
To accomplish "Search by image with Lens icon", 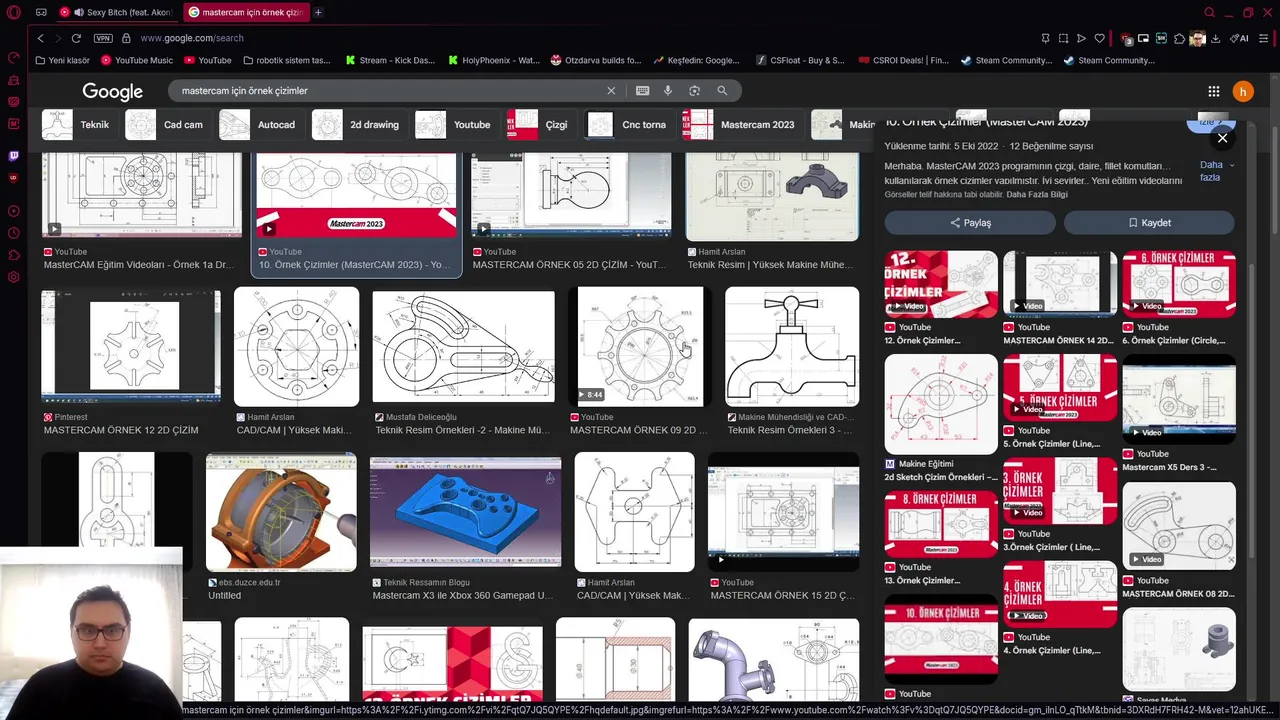I will [694, 90].
